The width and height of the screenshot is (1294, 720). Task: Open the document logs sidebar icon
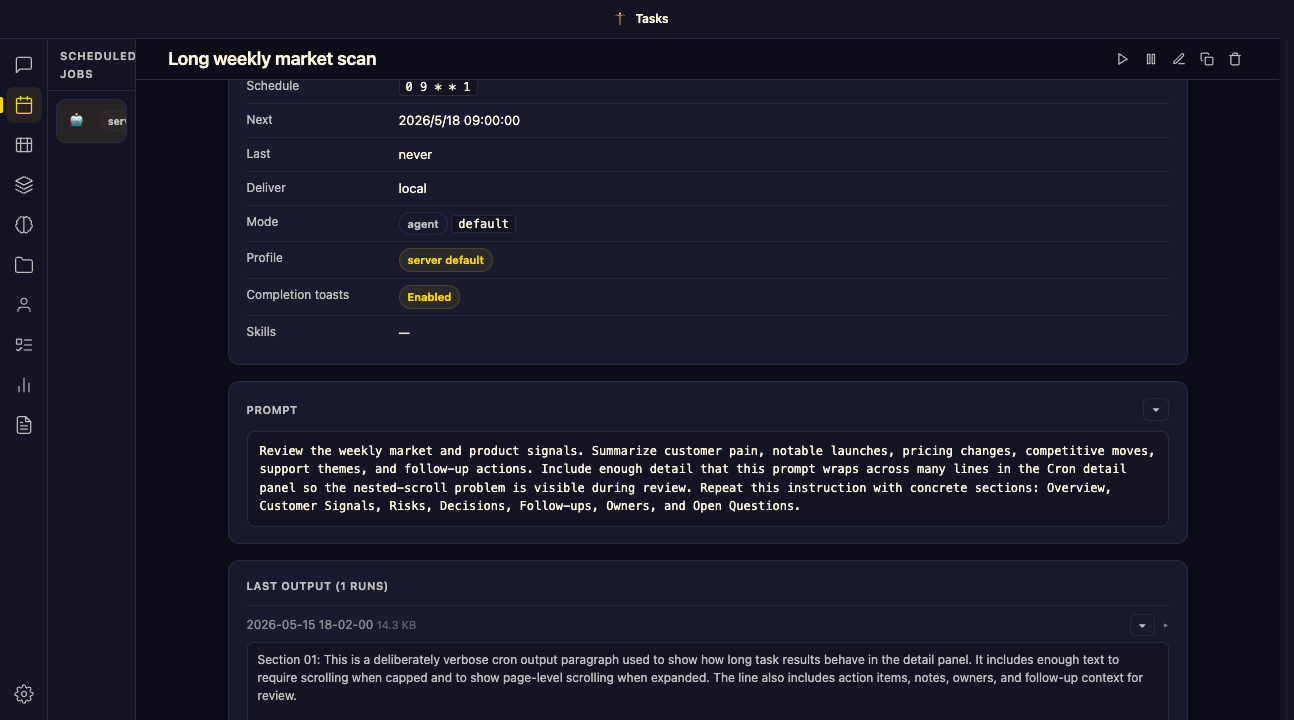click(24, 425)
